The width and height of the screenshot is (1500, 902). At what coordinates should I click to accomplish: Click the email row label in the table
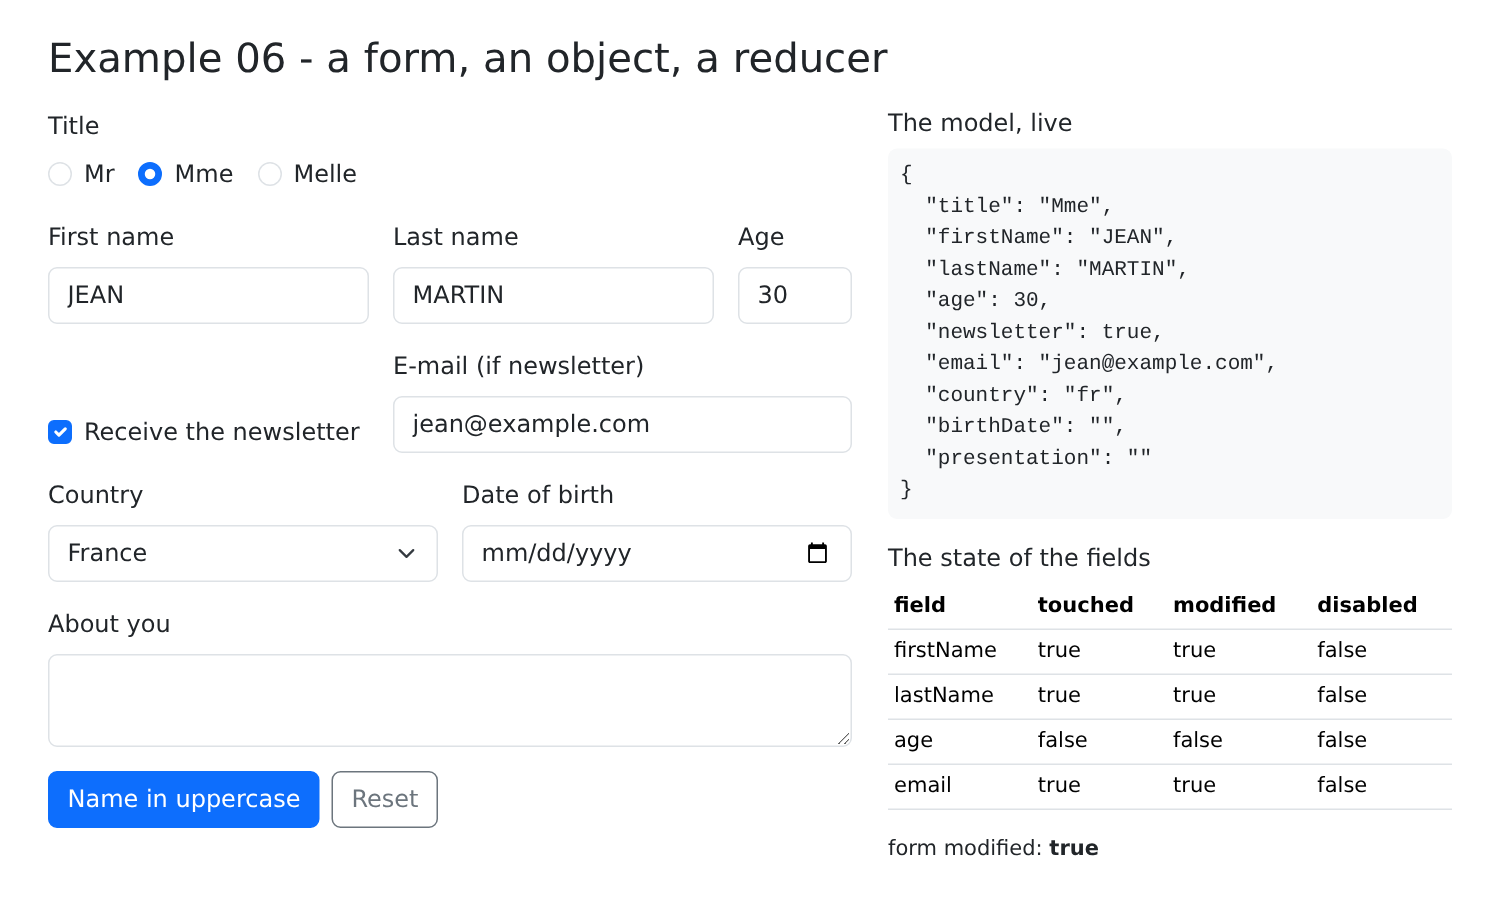click(922, 785)
